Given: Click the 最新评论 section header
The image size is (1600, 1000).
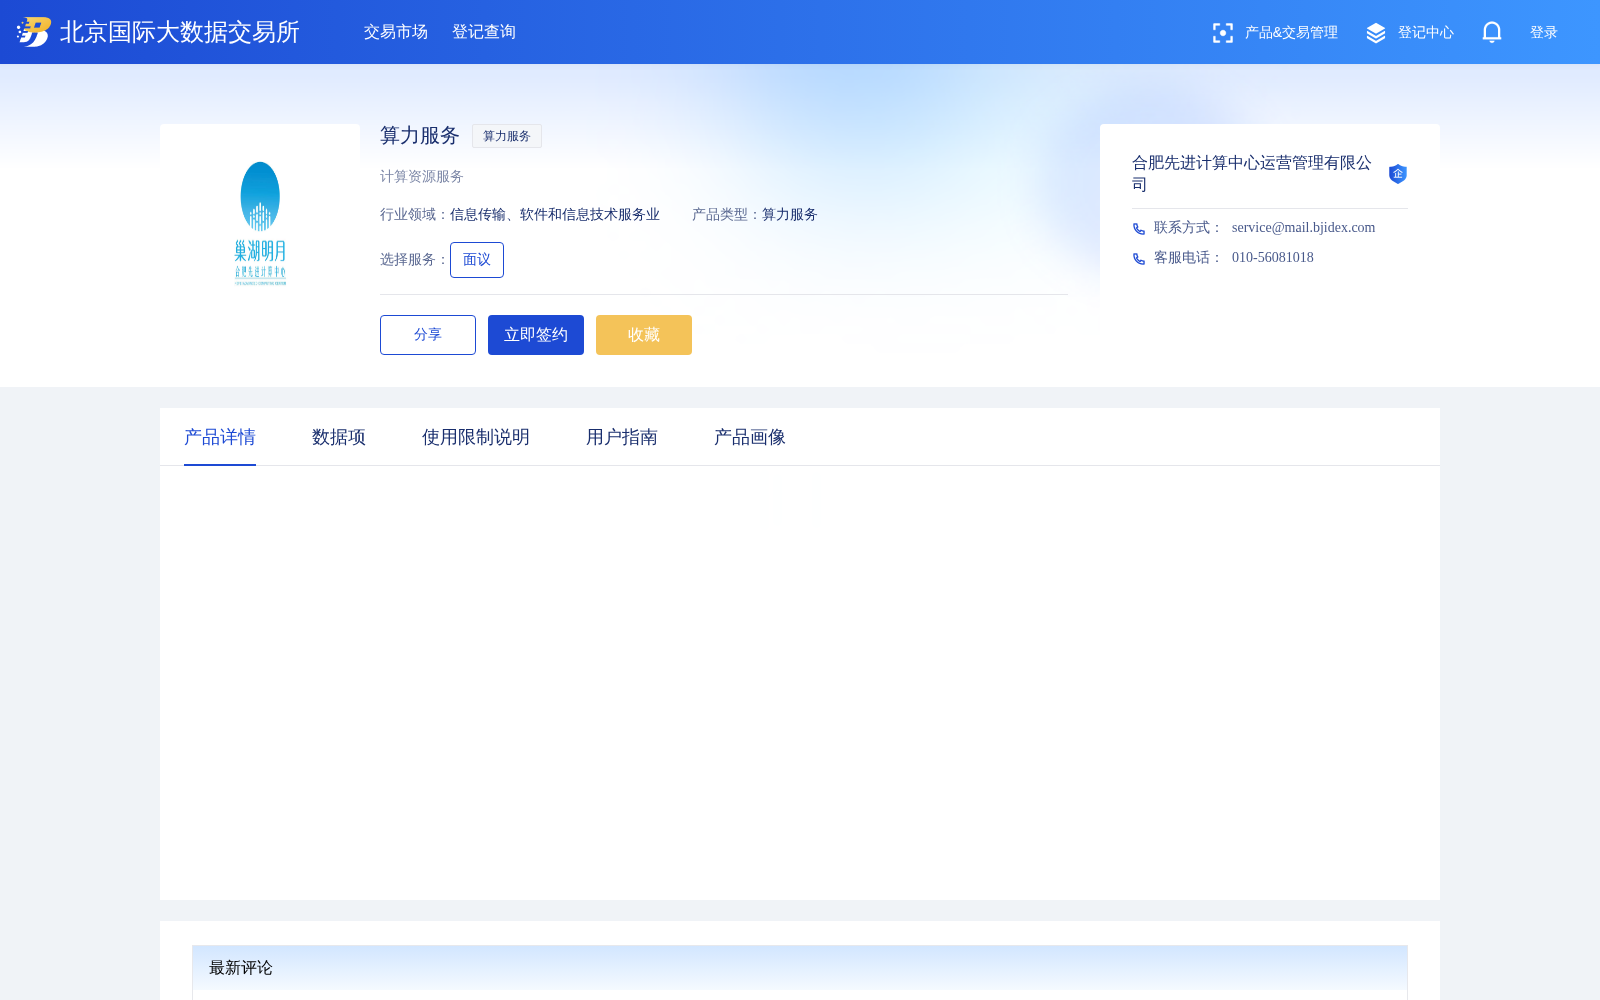Looking at the screenshot, I should 800,968.
